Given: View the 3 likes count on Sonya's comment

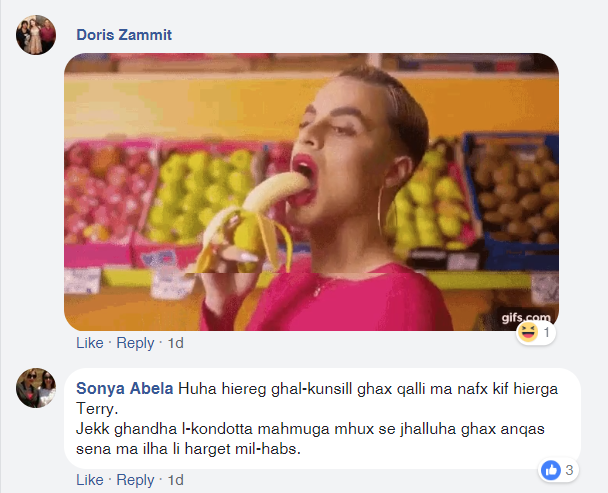Looking at the screenshot, I should coord(569,469).
